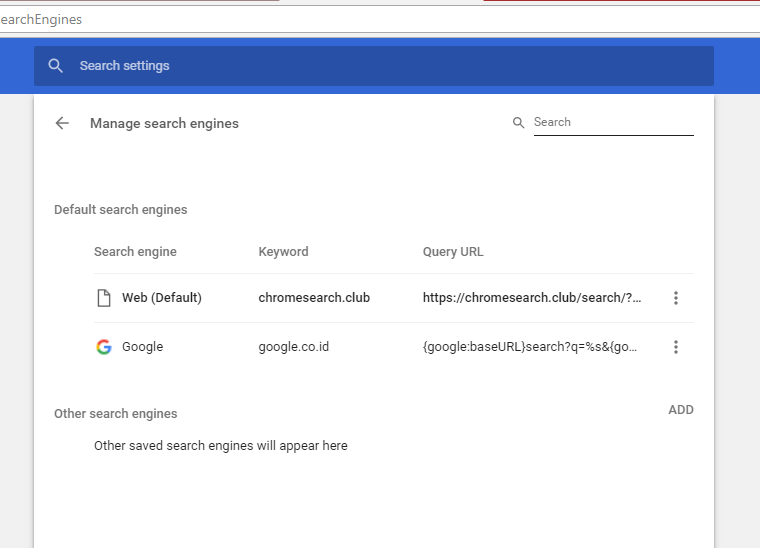
Task: Select the chromesearch.club keyword
Action: (314, 297)
